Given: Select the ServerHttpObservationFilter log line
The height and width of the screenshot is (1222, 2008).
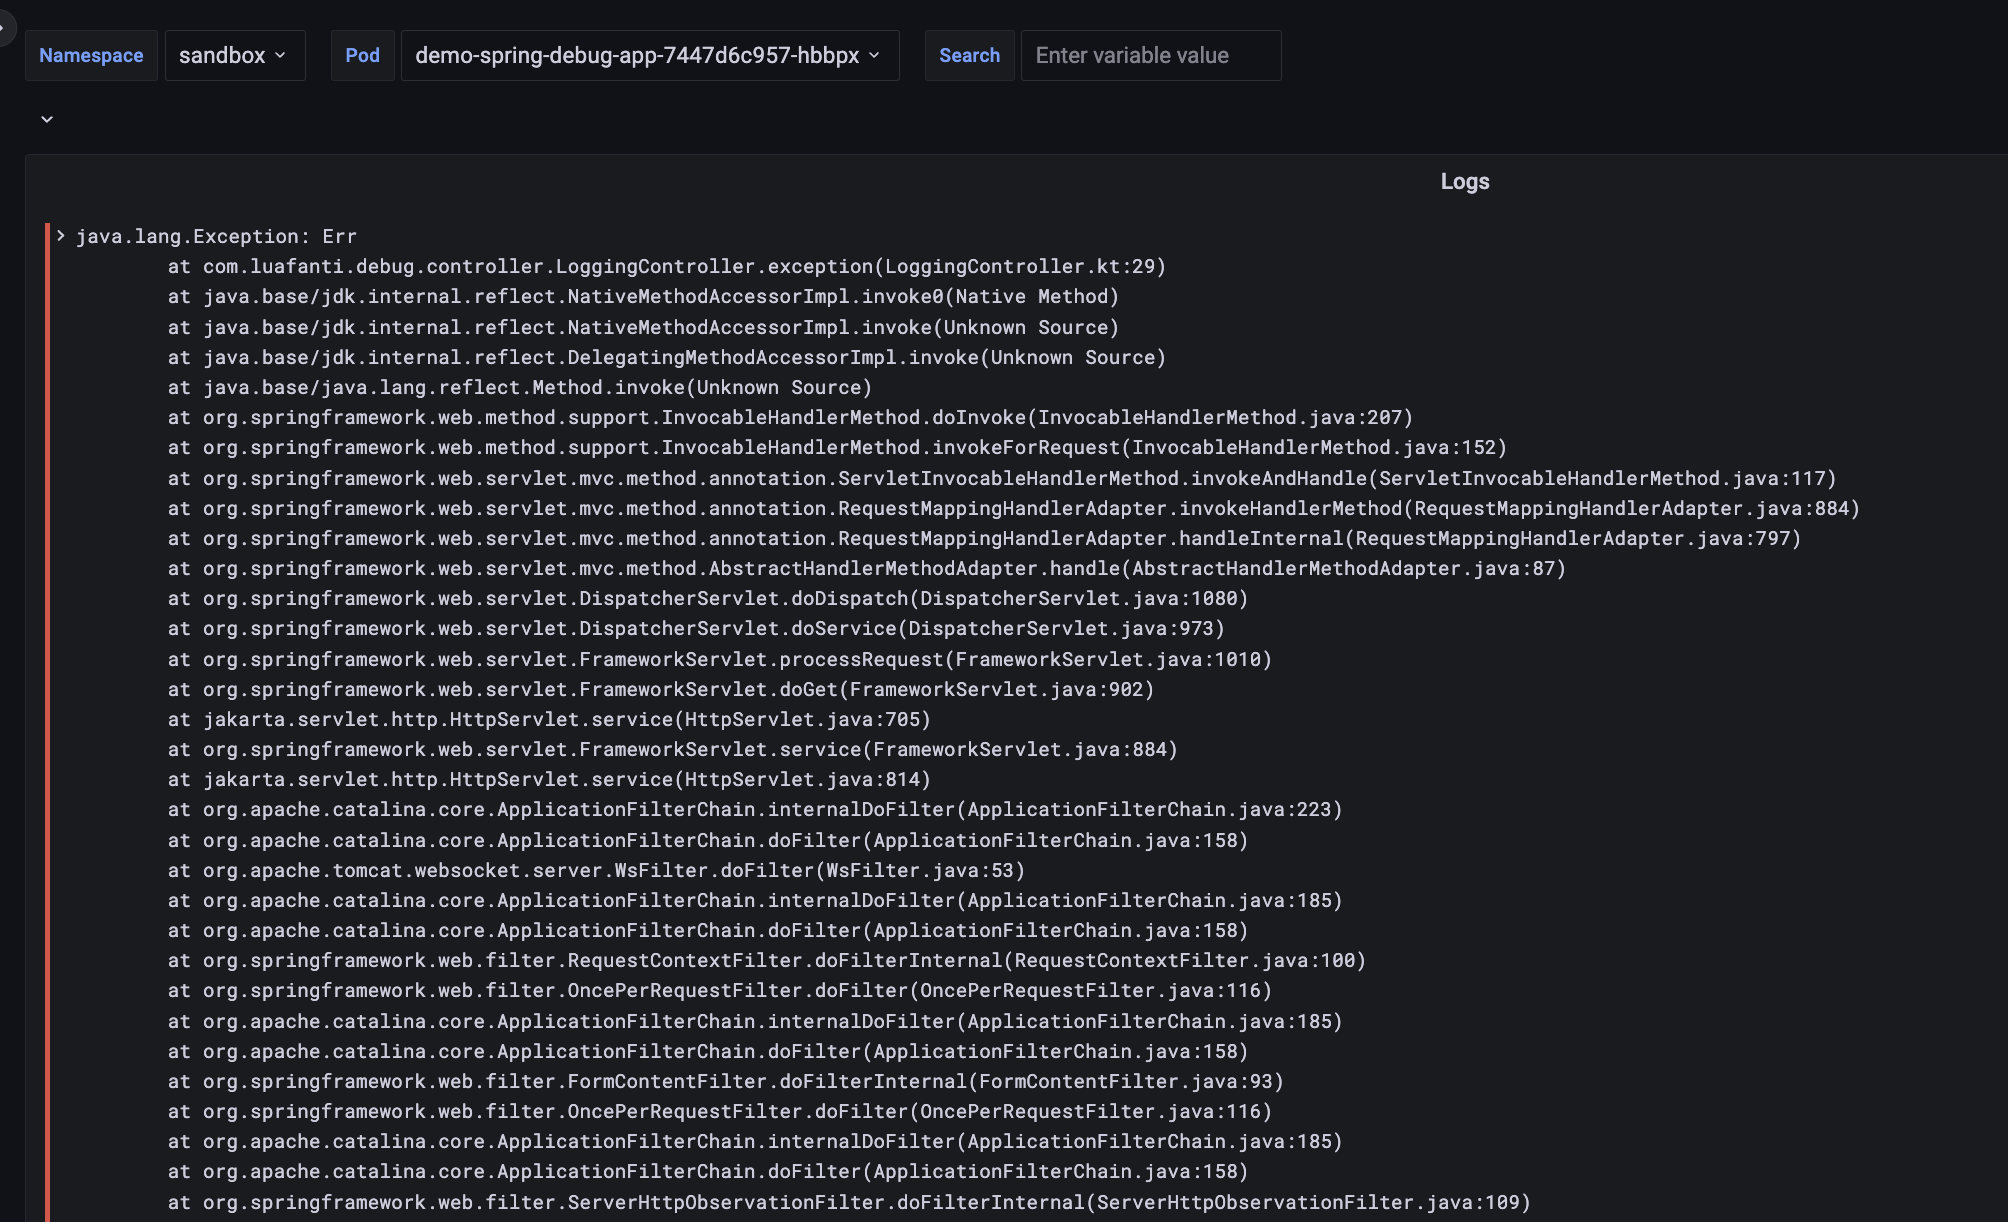Looking at the screenshot, I should (848, 1202).
